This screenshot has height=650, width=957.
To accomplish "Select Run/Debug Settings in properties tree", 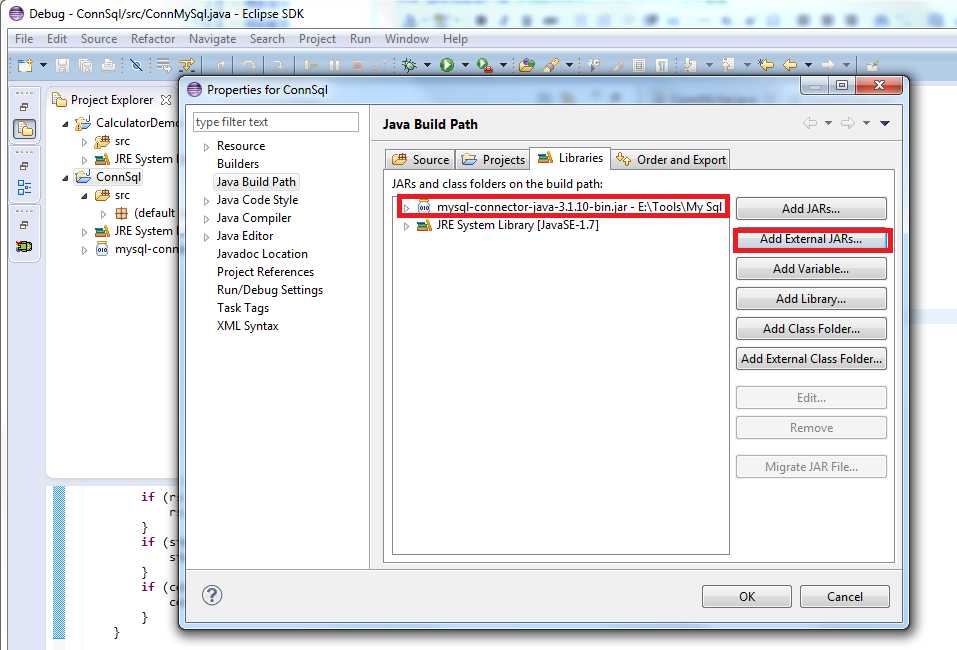I will click(x=270, y=290).
